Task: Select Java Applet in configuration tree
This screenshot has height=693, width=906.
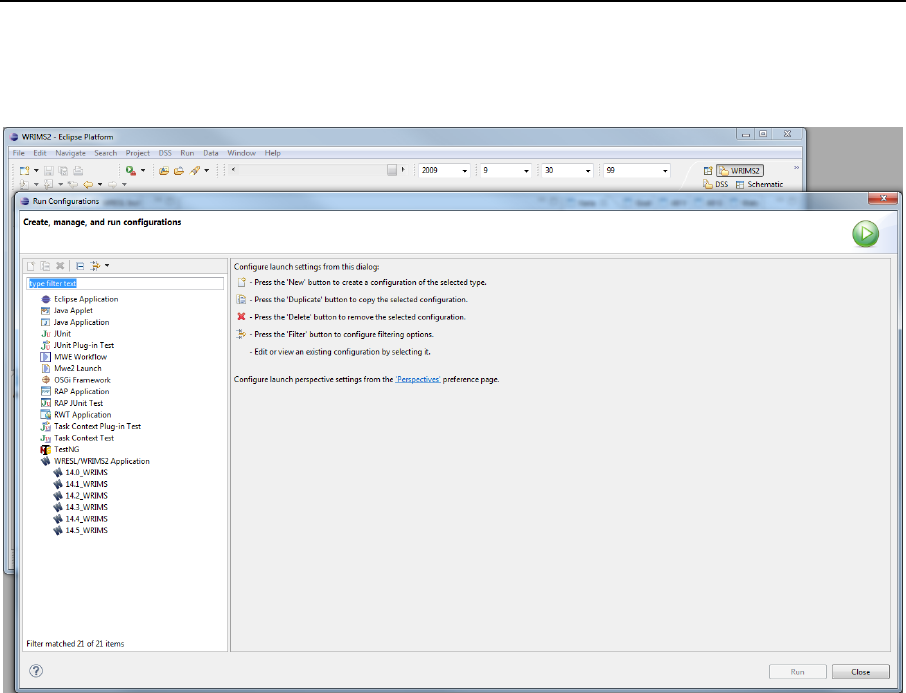Action: 67,311
